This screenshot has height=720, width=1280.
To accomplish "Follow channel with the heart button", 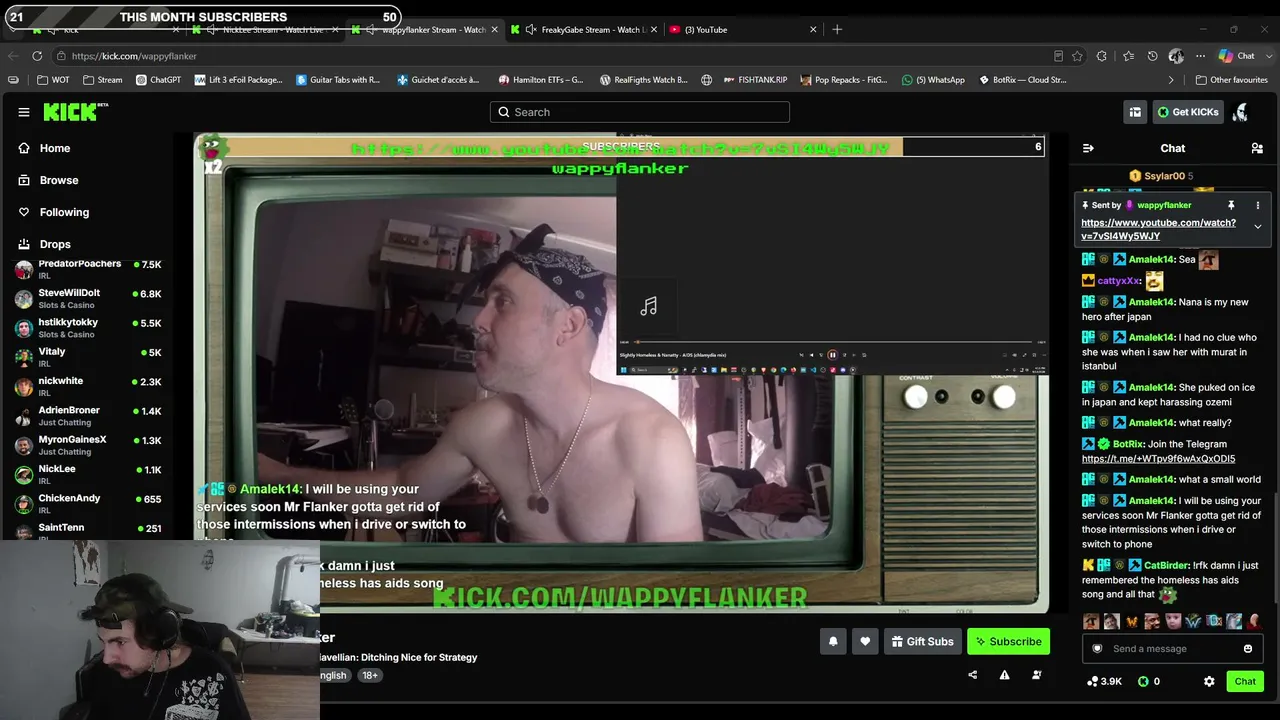I will click(865, 642).
